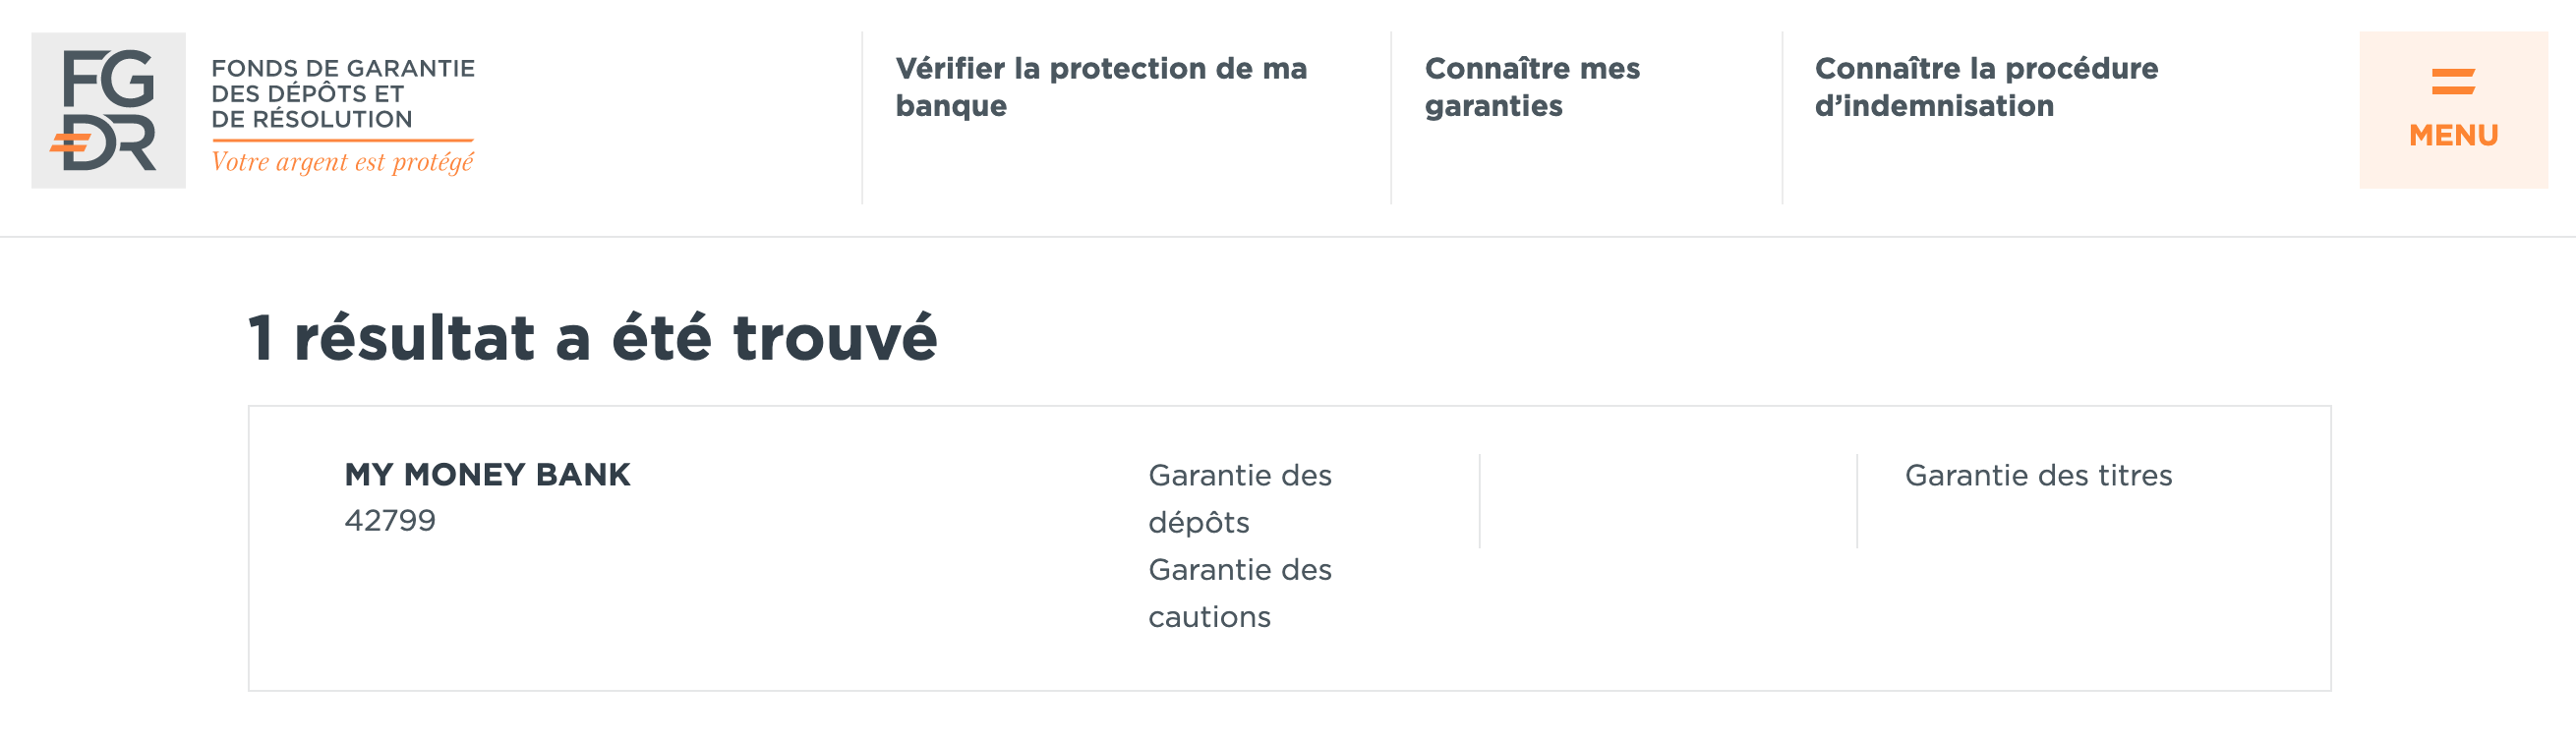The height and width of the screenshot is (739, 2576).
Task: Click the light orange menu button background
Action: coord(2453,110)
